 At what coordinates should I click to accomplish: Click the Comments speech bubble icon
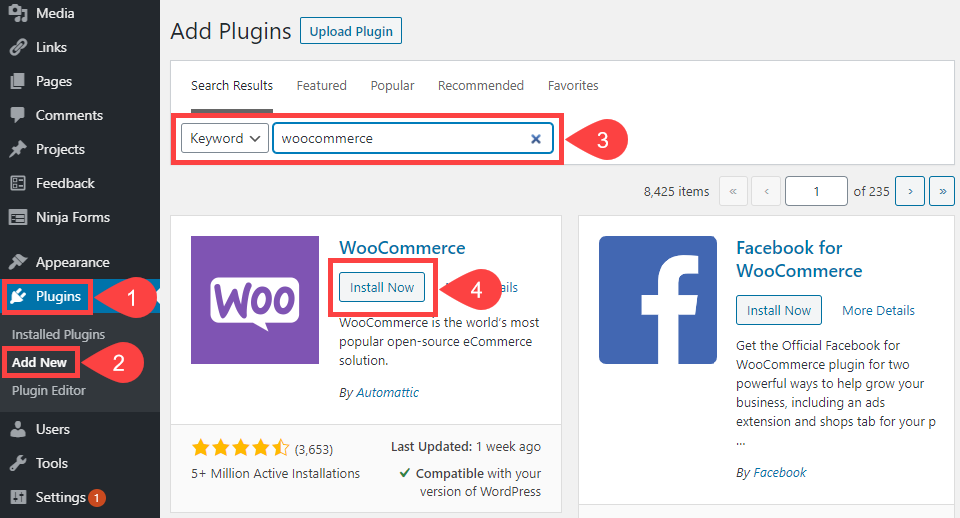click(18, 115)
